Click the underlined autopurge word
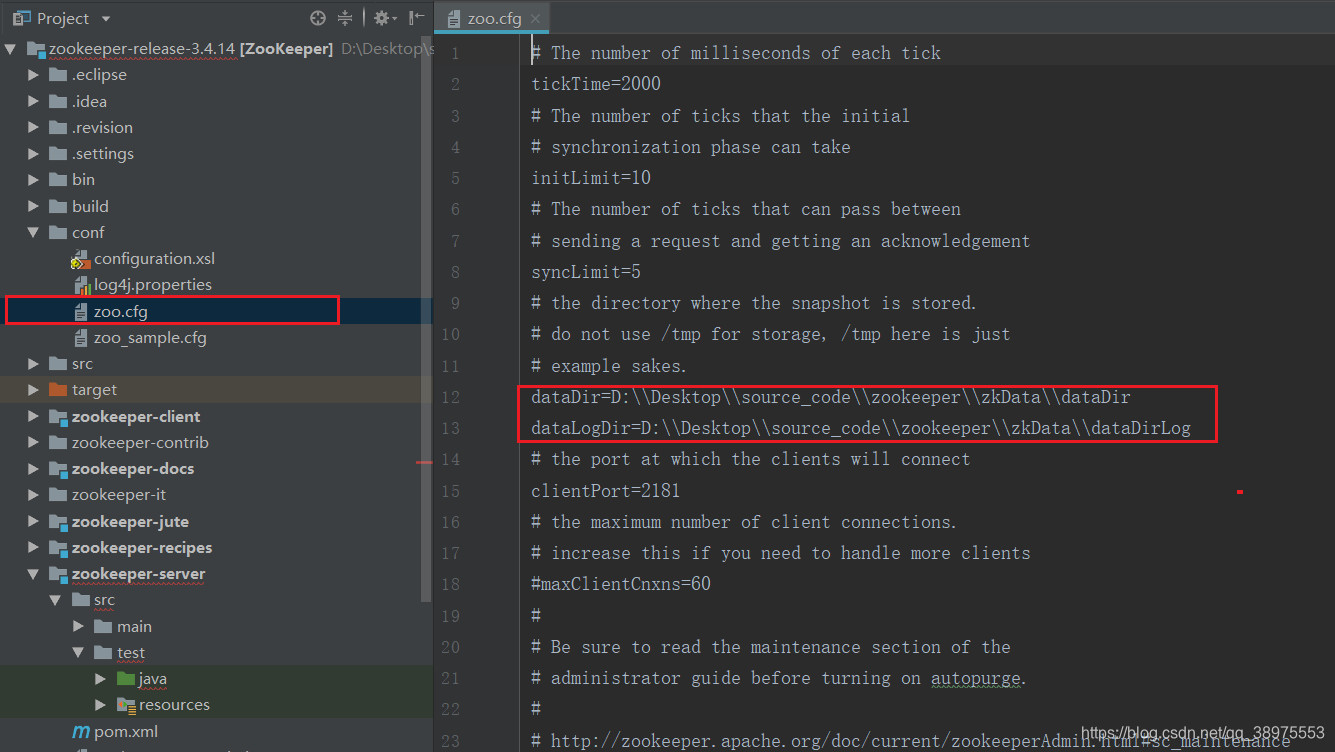Image resolution: width=1335 pixels, height=752 pixels. coord(976,678)
